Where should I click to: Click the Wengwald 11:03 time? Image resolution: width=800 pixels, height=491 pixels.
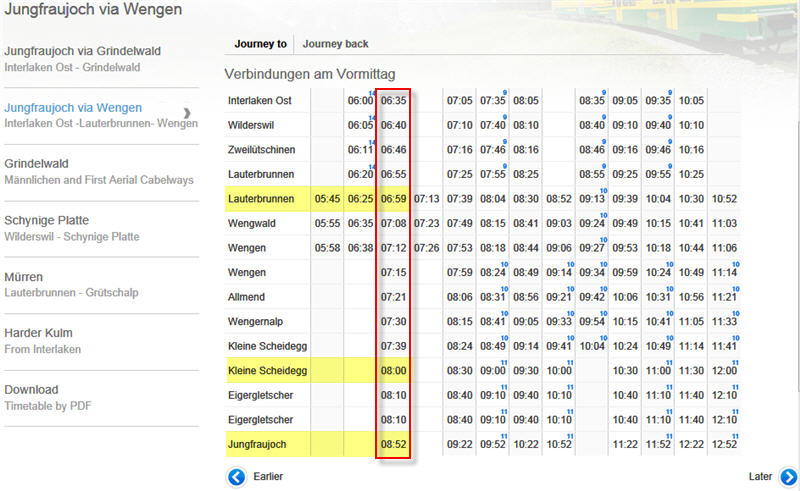coord(724,223)
